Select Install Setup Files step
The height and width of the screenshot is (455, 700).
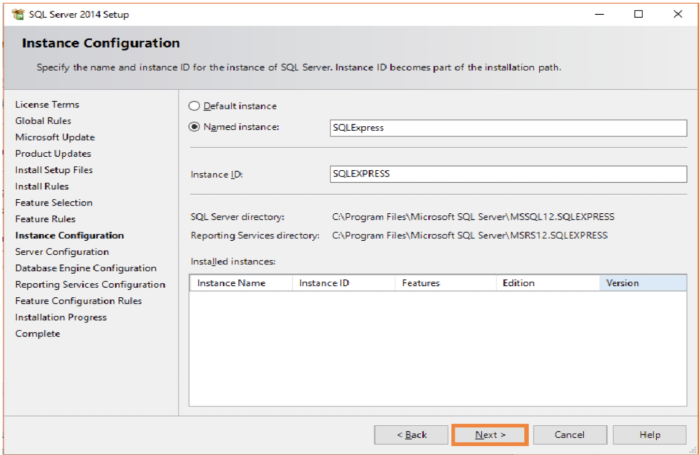(54, 170)
